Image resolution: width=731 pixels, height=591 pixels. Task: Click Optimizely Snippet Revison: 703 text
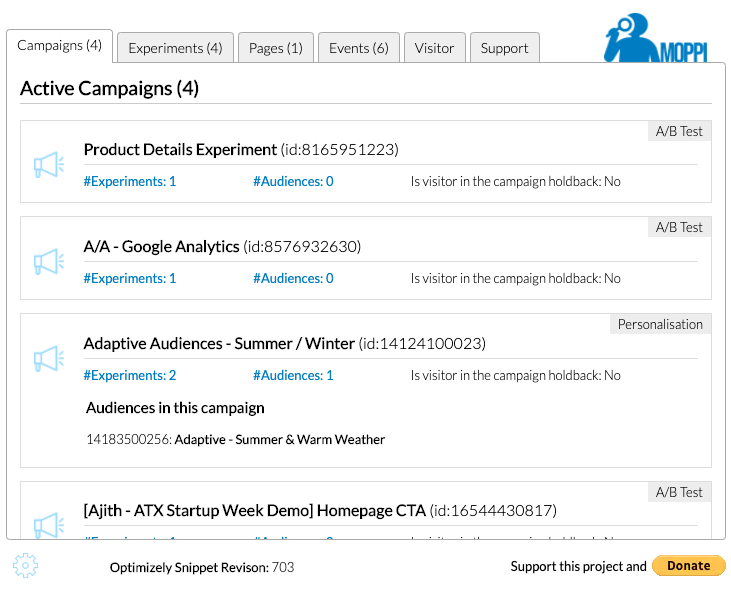[x=202, y=567]
